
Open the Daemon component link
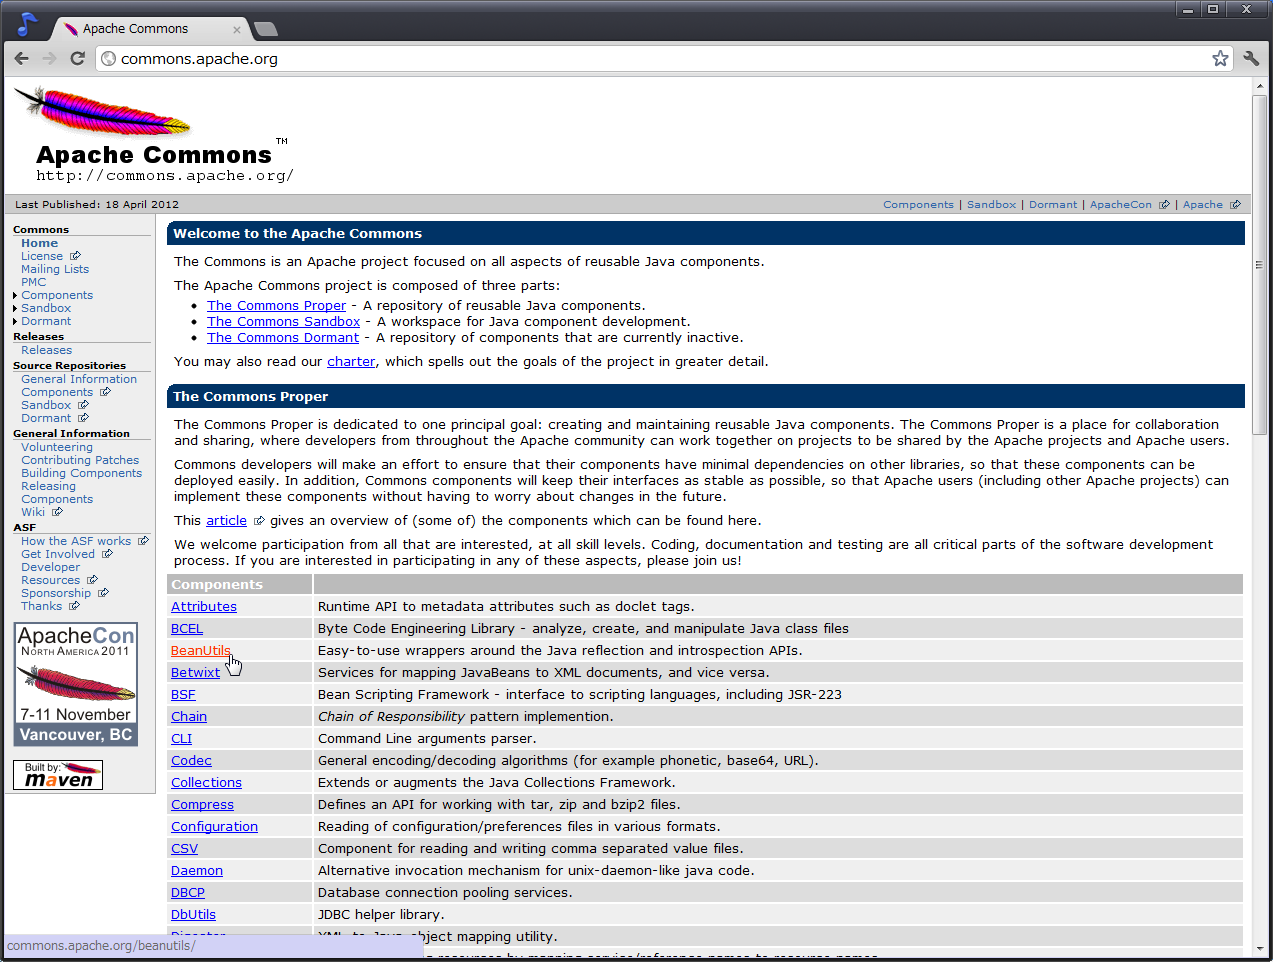[x=197, y=871]
